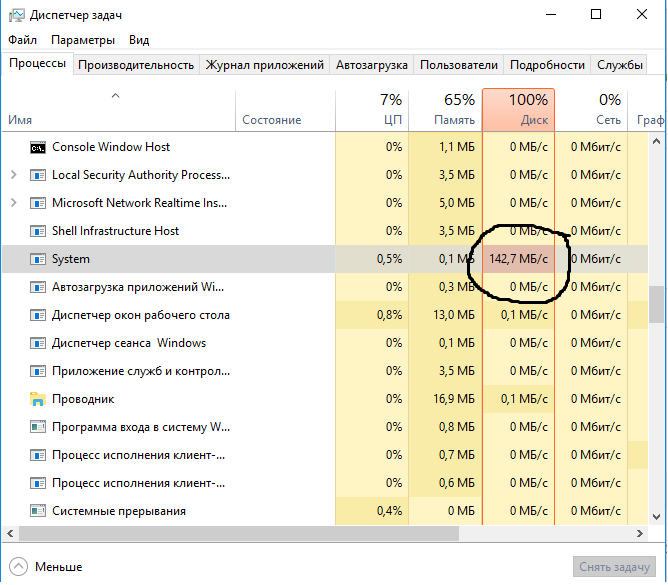Switch to the Журнал приложений tab
Image resolution: width=668 pixels, height=585 pixels.
click(x=265, y=65)
